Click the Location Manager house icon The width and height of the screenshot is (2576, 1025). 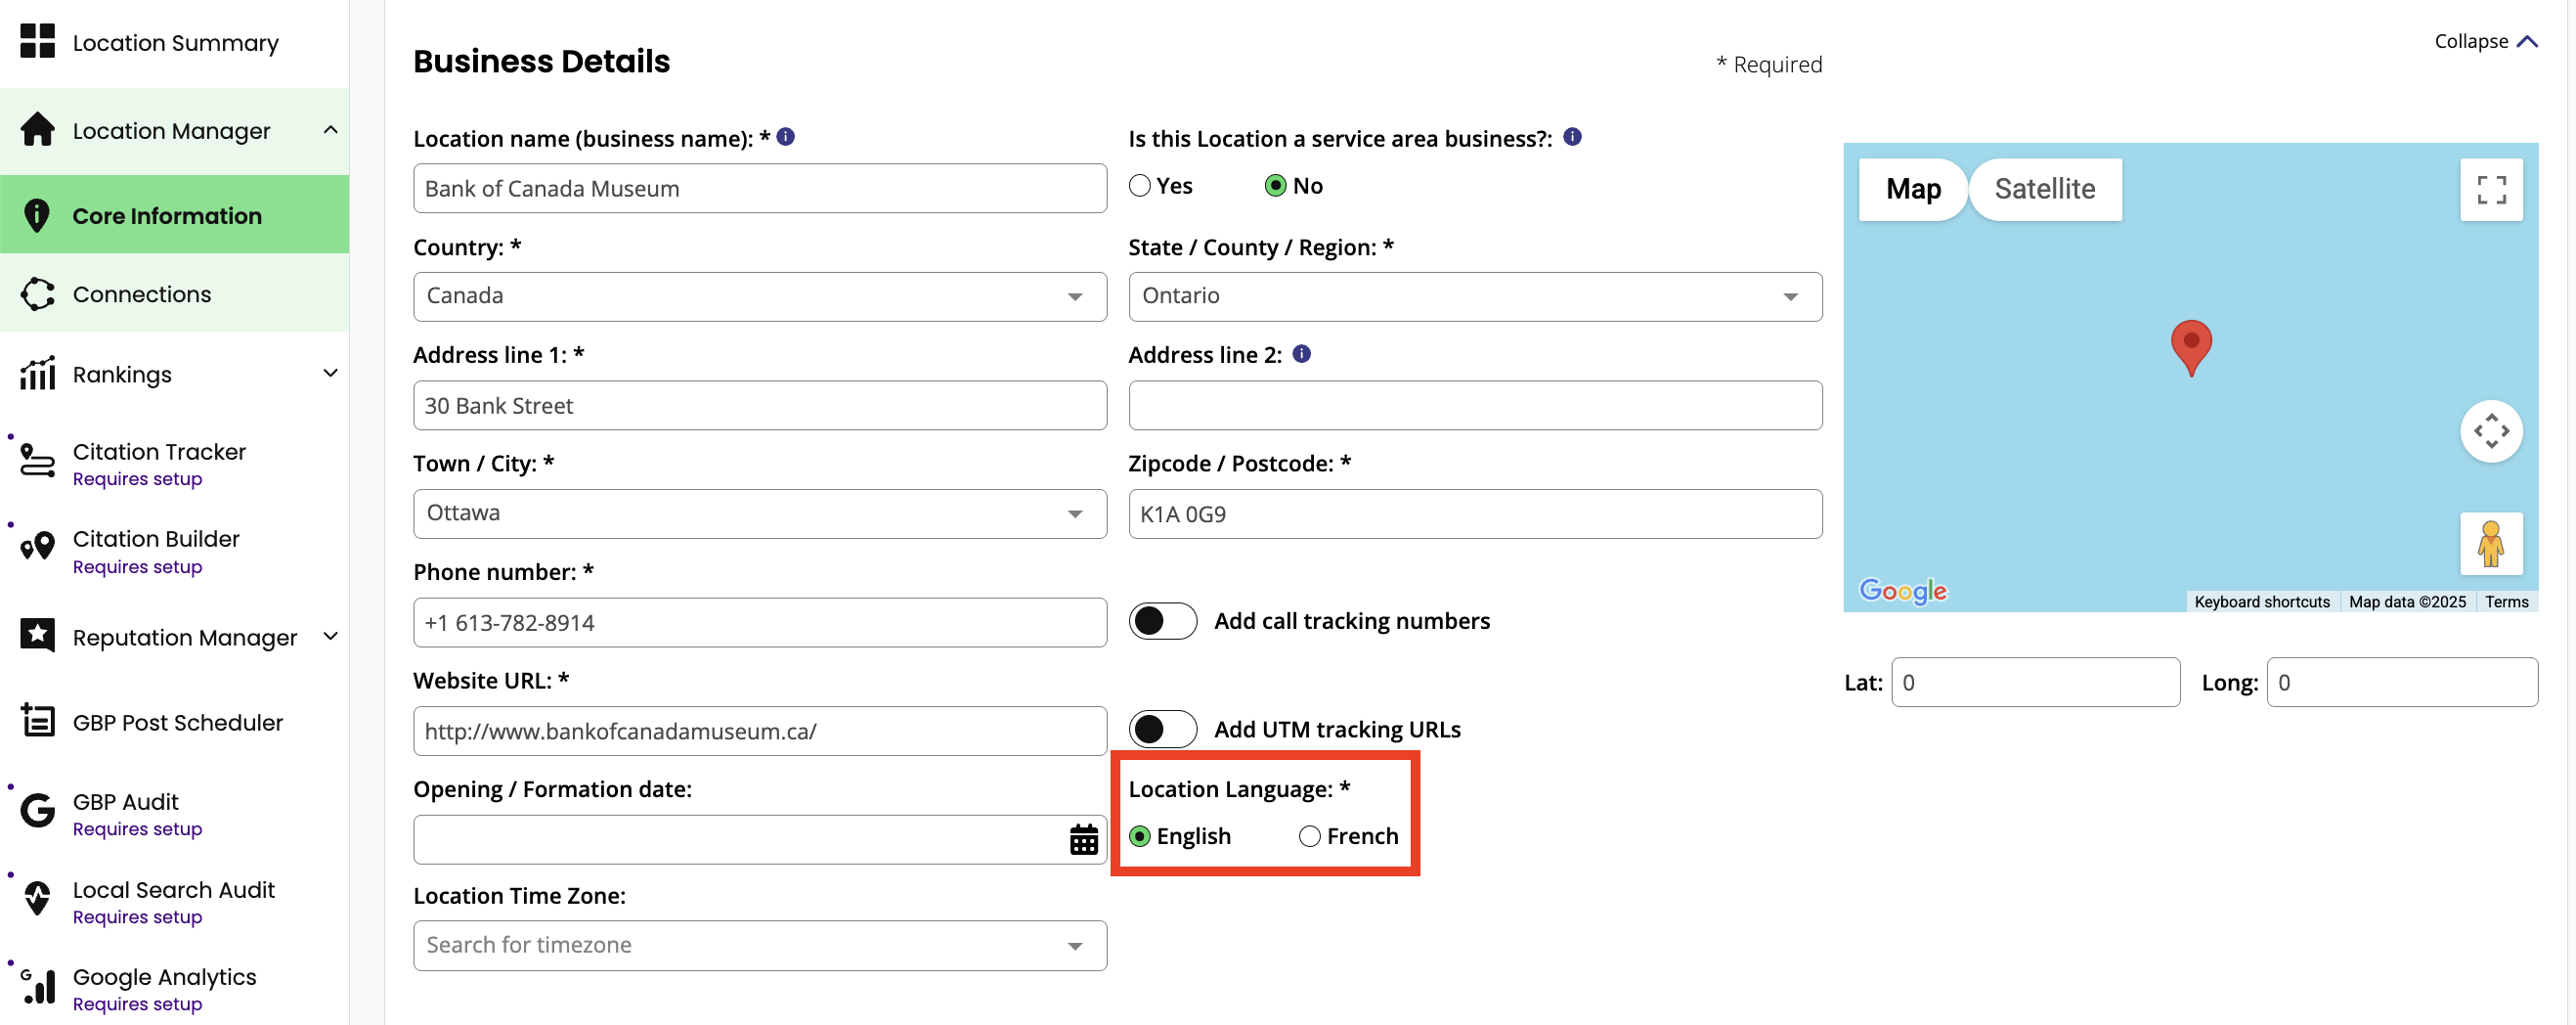[38, 130]
